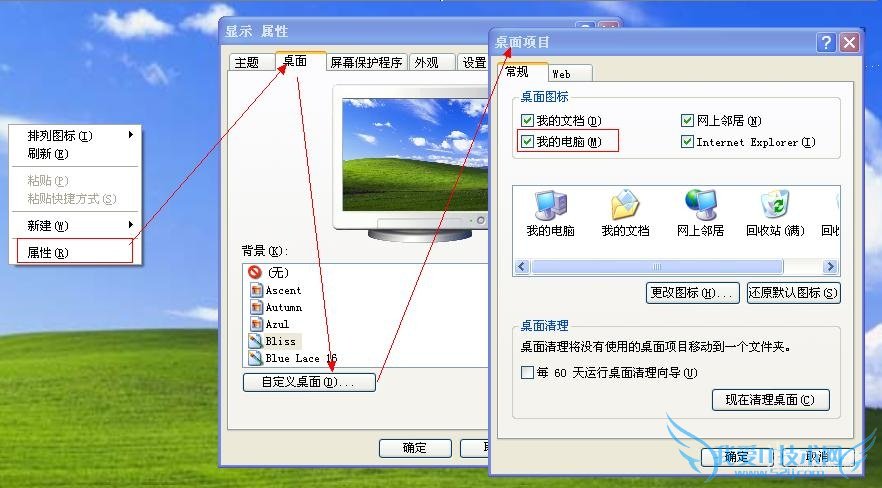Enable 每 60 天运行桌面清理向导 checkbox
Image resolution: width=882 pixels, height=488 pixels.
pos(527,372)
